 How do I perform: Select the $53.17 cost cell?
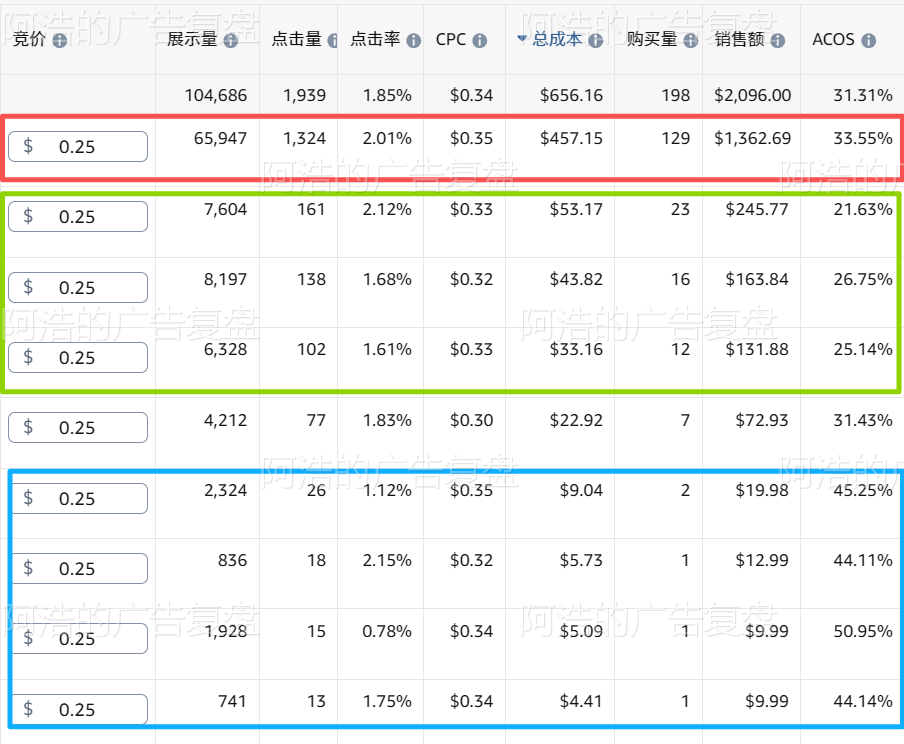(x=576, y=209)
